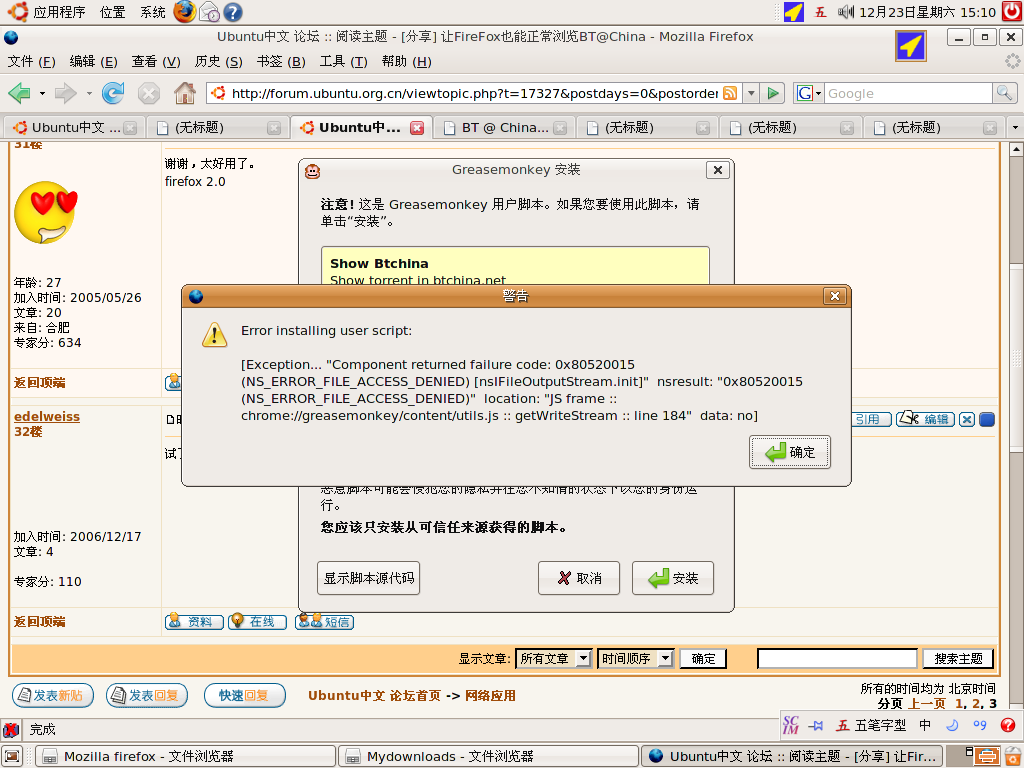This screenshot has width=1024, height=768.
Task: Open the 应用程序 panel menu
Action: (59, 12)
